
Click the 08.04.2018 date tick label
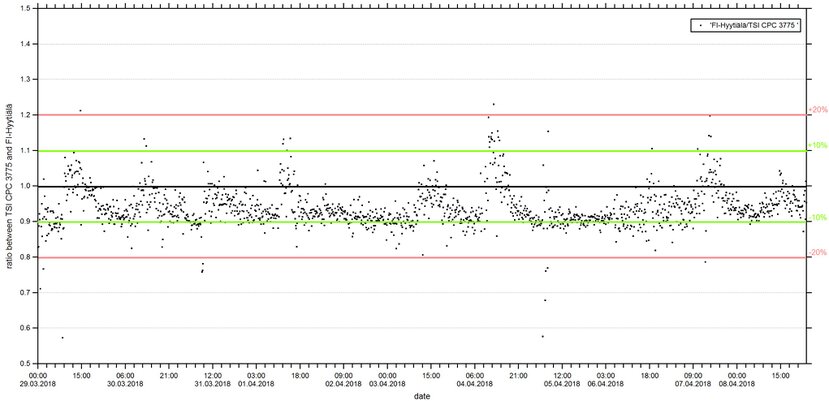pyautogui.click(x=737, y=383)
